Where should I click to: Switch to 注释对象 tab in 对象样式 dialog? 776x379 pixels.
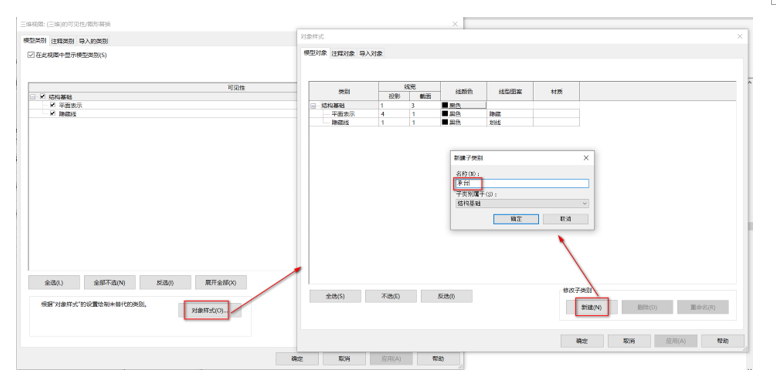(343, 53)
